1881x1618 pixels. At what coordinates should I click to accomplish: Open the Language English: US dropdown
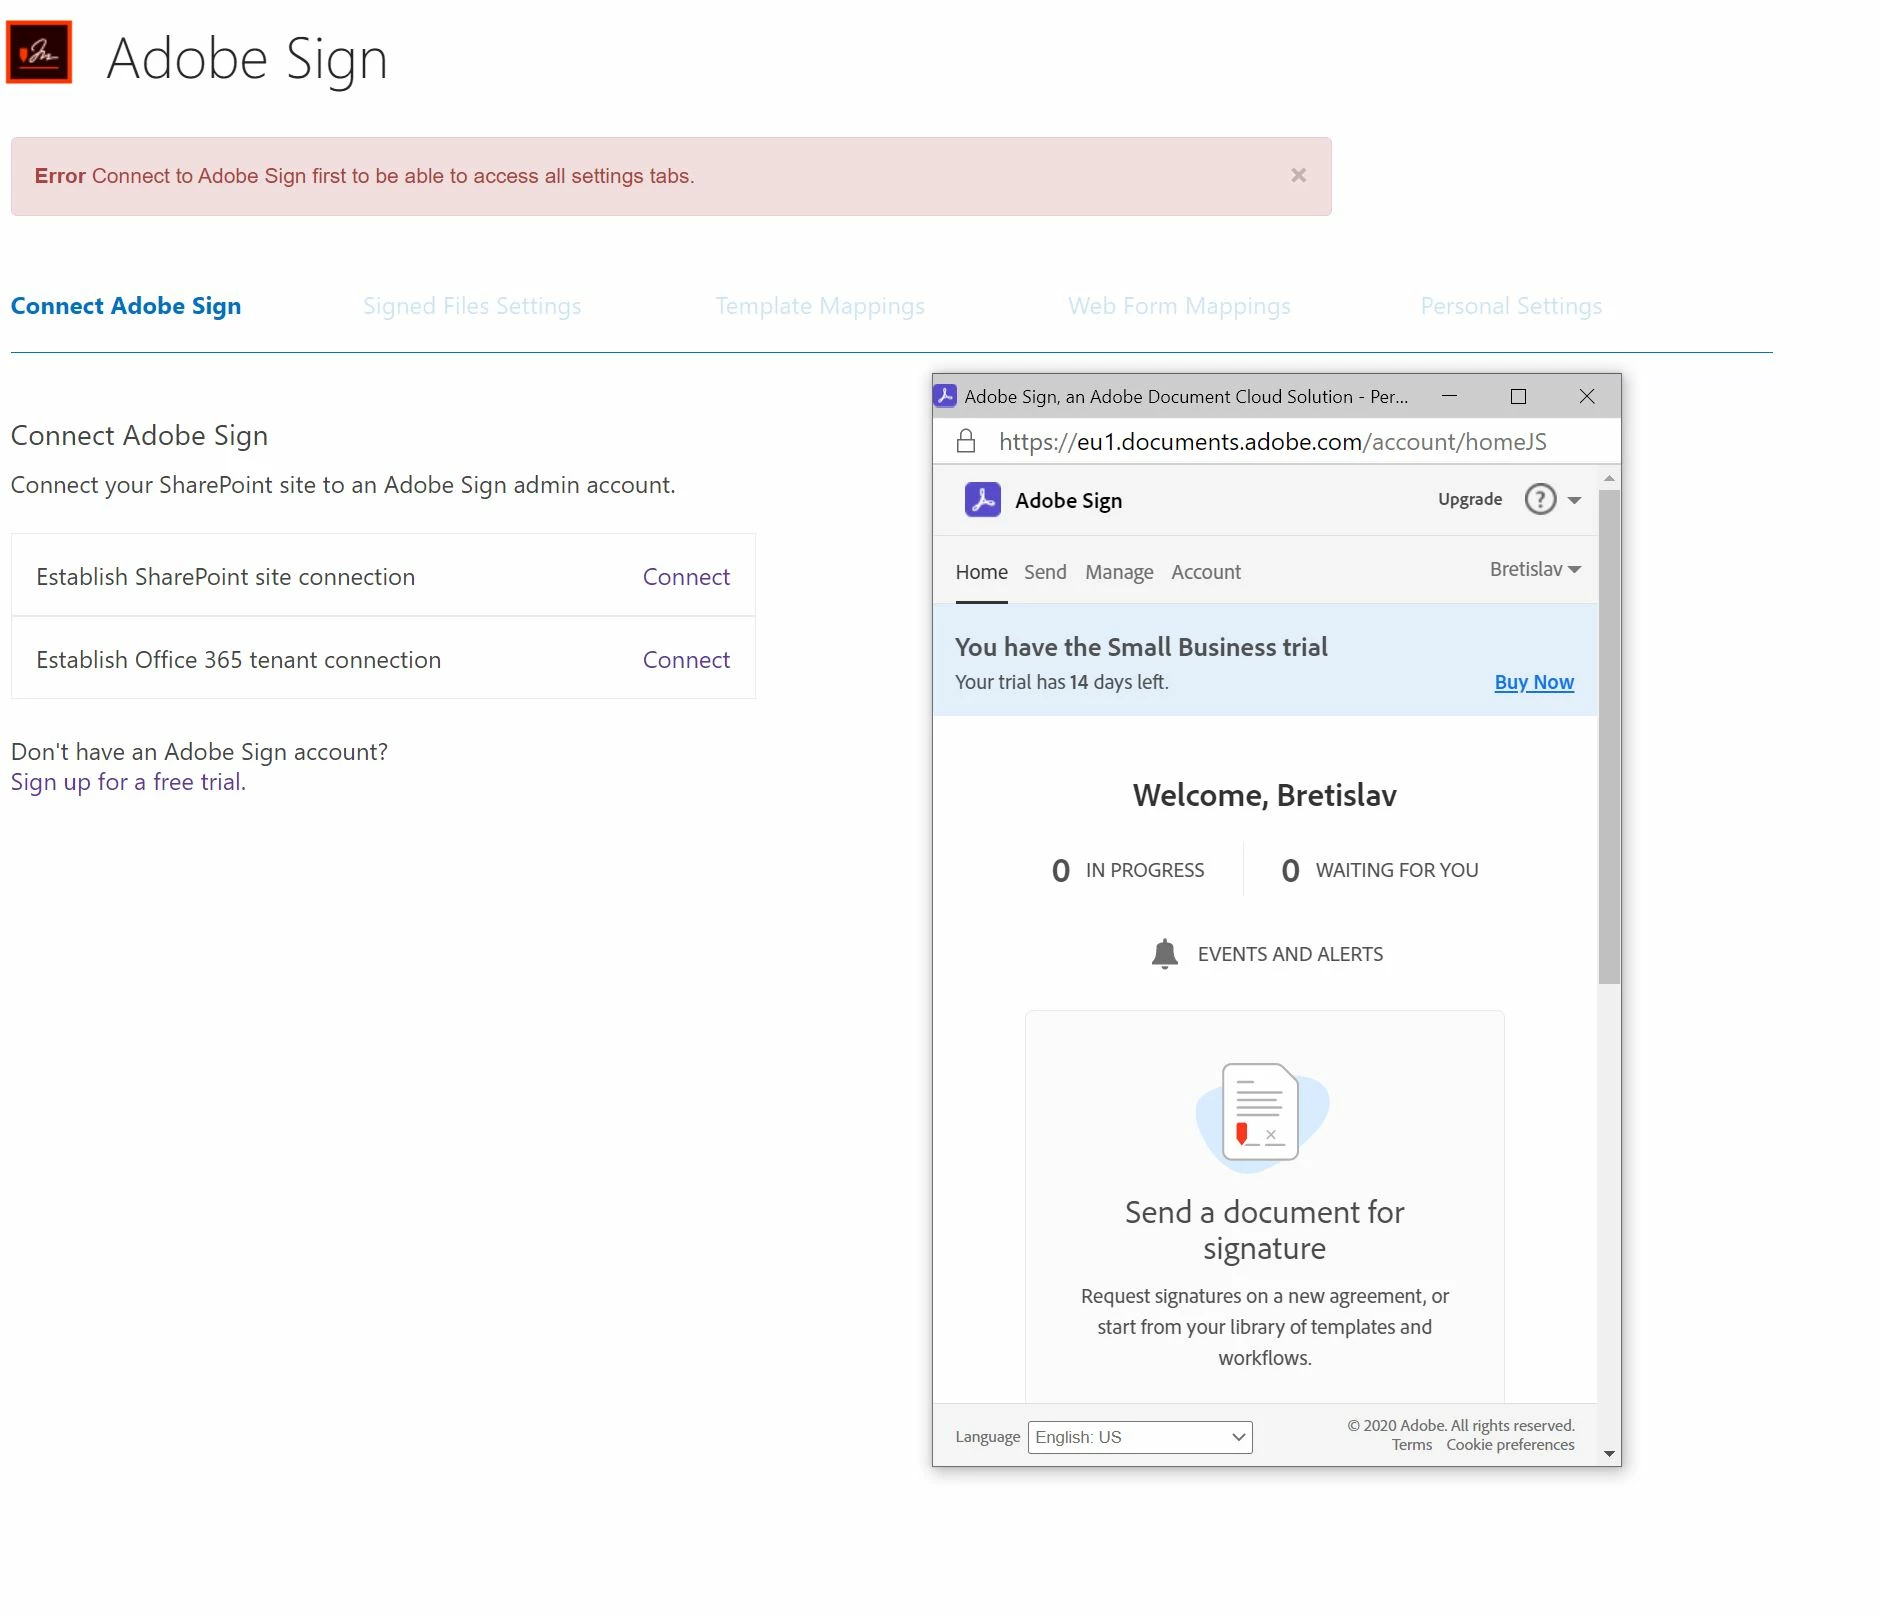click(1140, 1437)
